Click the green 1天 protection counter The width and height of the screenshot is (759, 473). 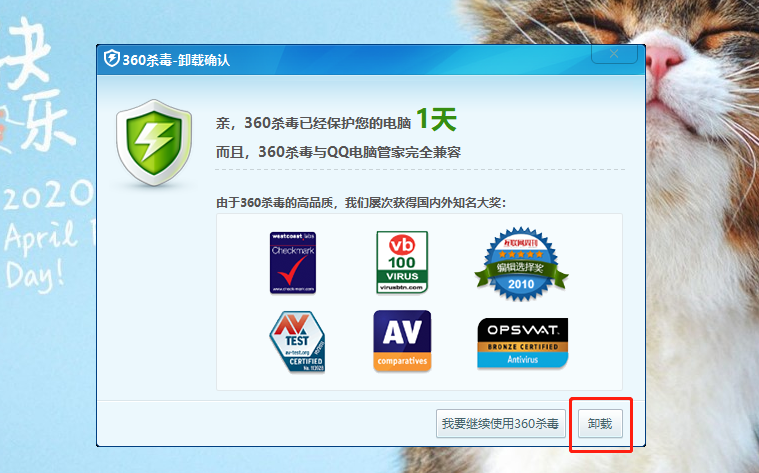(436, 120)
